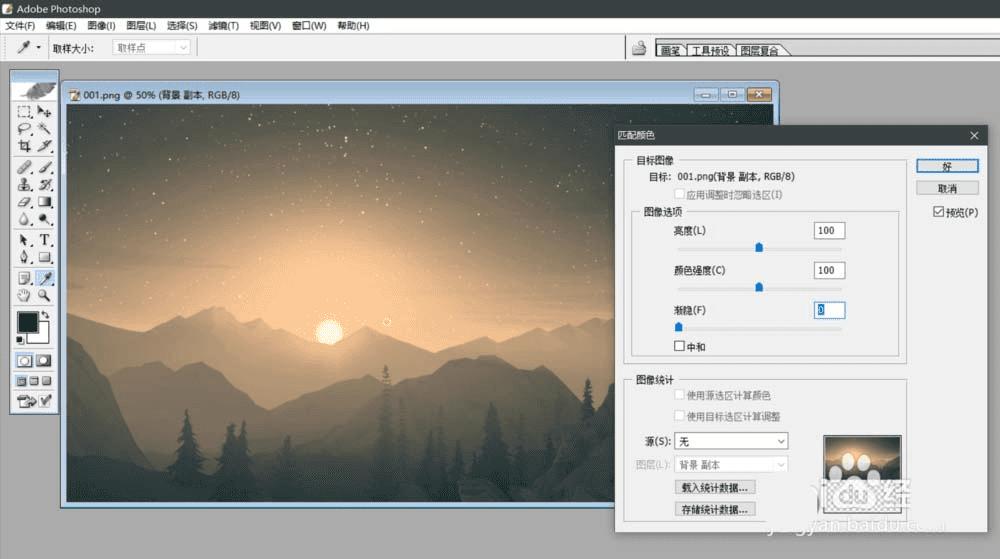Select the Type tool
The height and width of the screenshot is (559, 1000).
tap(44, 240)
